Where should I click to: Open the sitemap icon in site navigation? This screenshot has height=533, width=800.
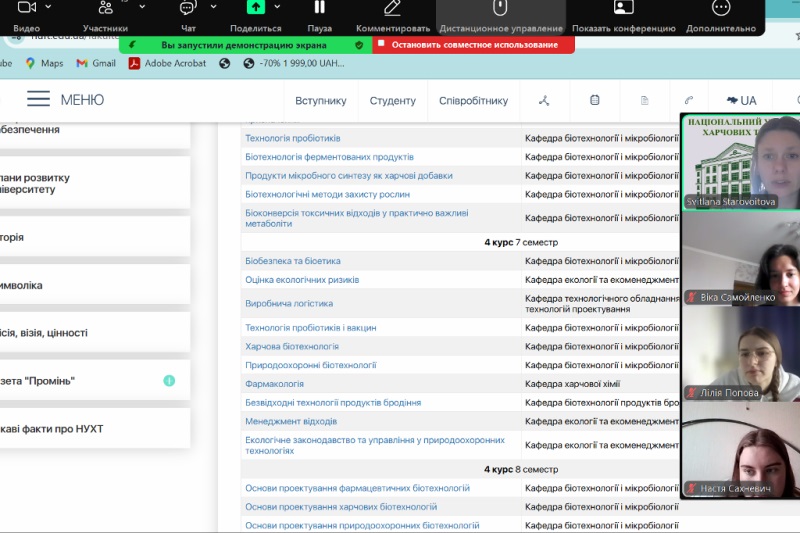tap(544, 100)
